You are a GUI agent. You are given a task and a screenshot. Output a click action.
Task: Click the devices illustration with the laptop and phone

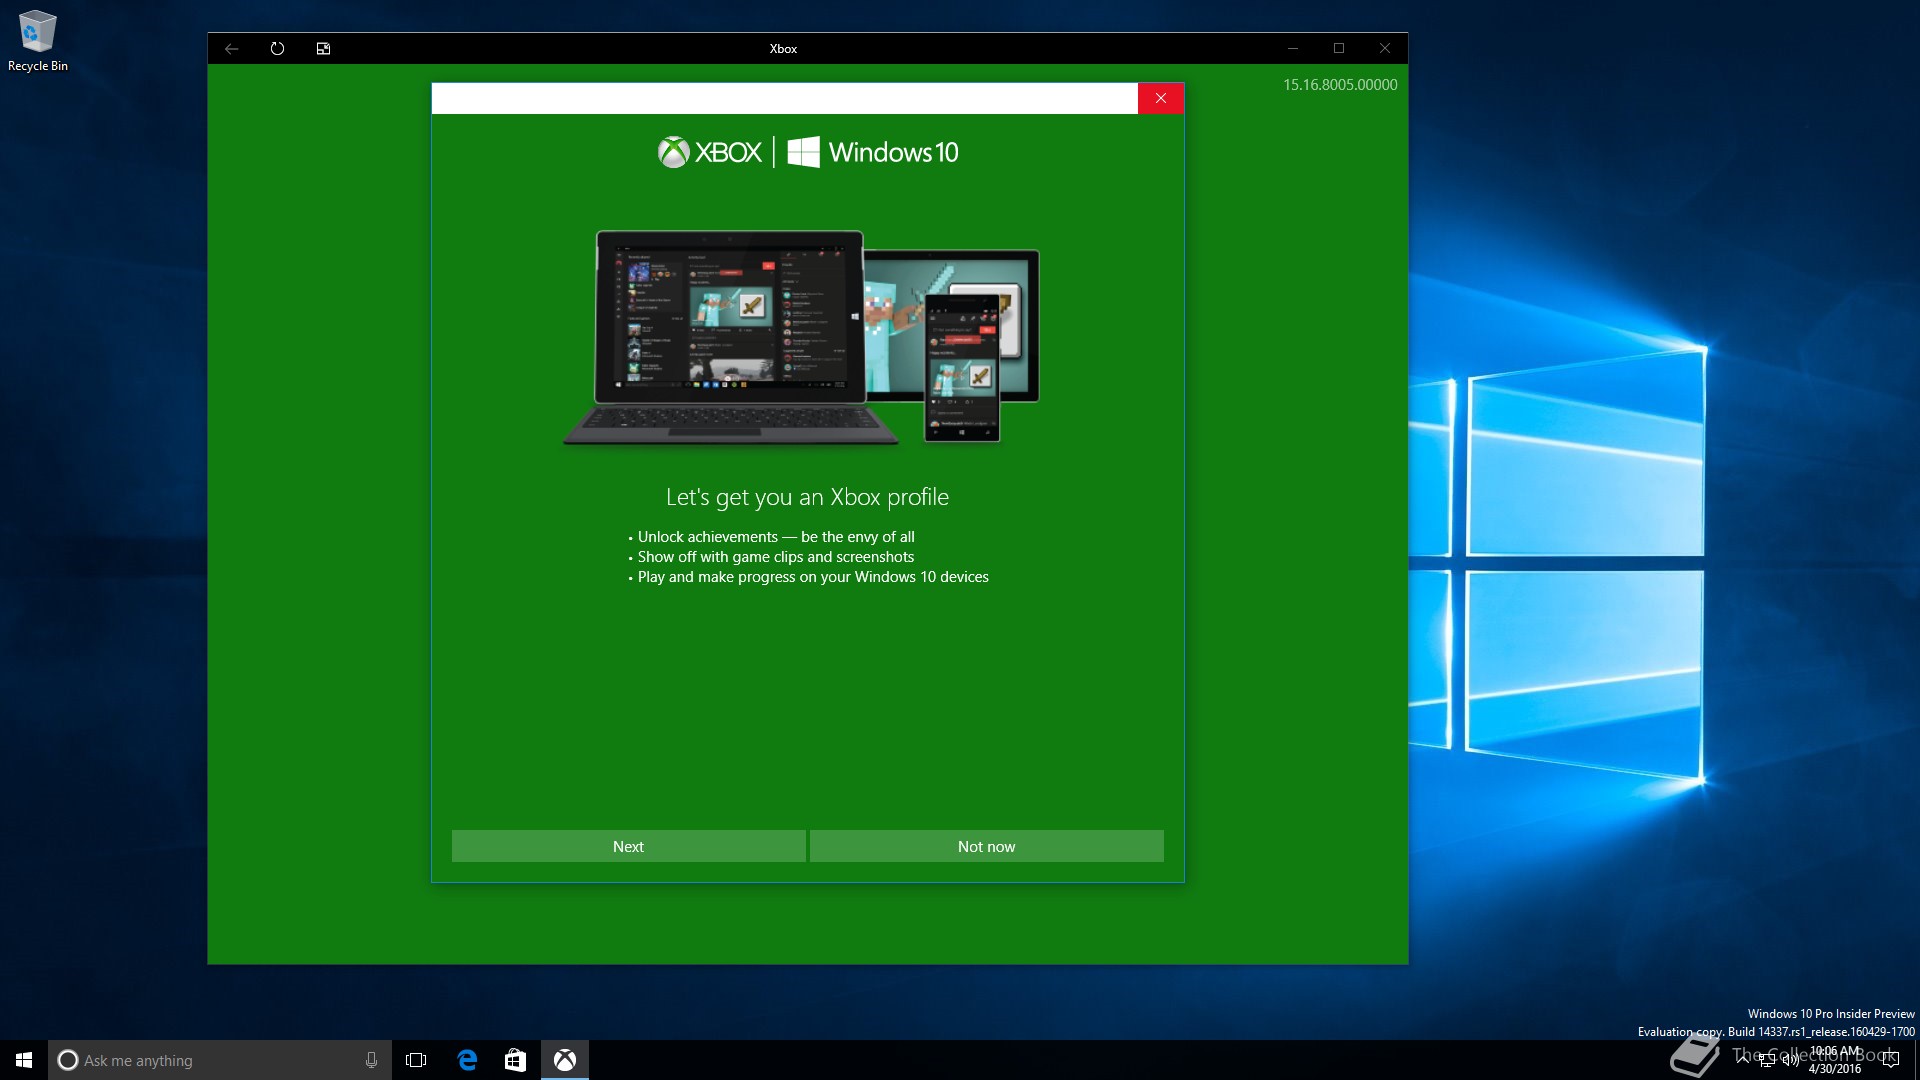[801, 337]
